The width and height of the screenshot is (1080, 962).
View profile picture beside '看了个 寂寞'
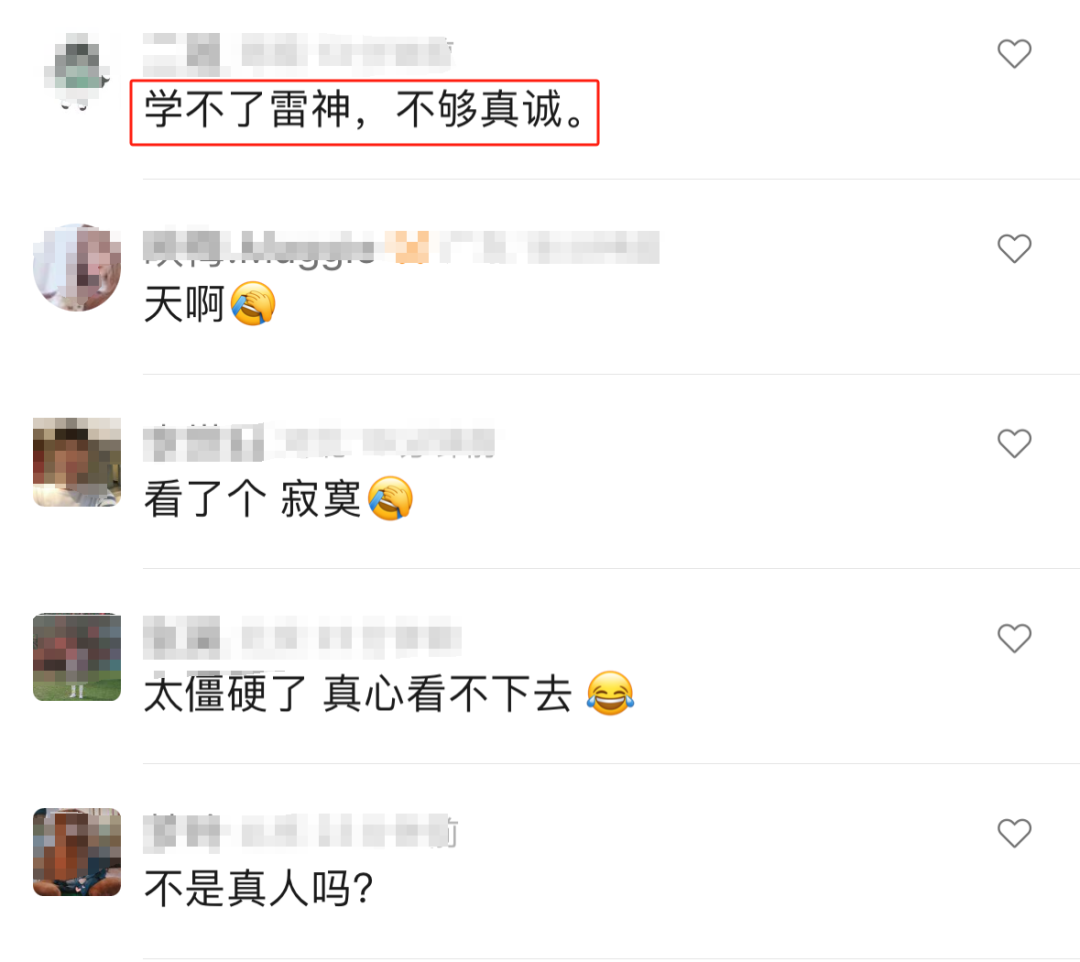pyautogui.click(x=77, y=462)
